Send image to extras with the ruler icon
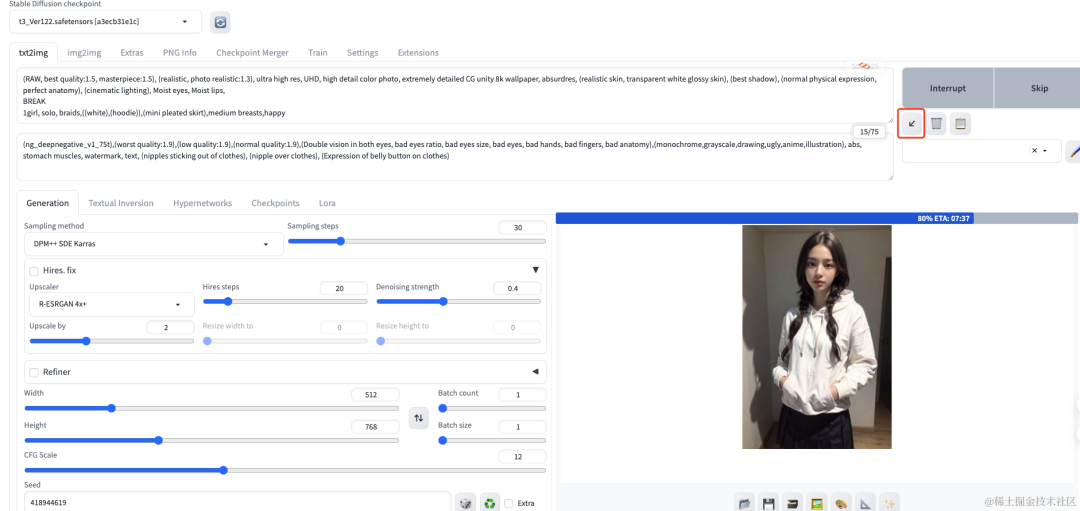The height and width of the screenshot is (511, 1080). pos(865,503)
